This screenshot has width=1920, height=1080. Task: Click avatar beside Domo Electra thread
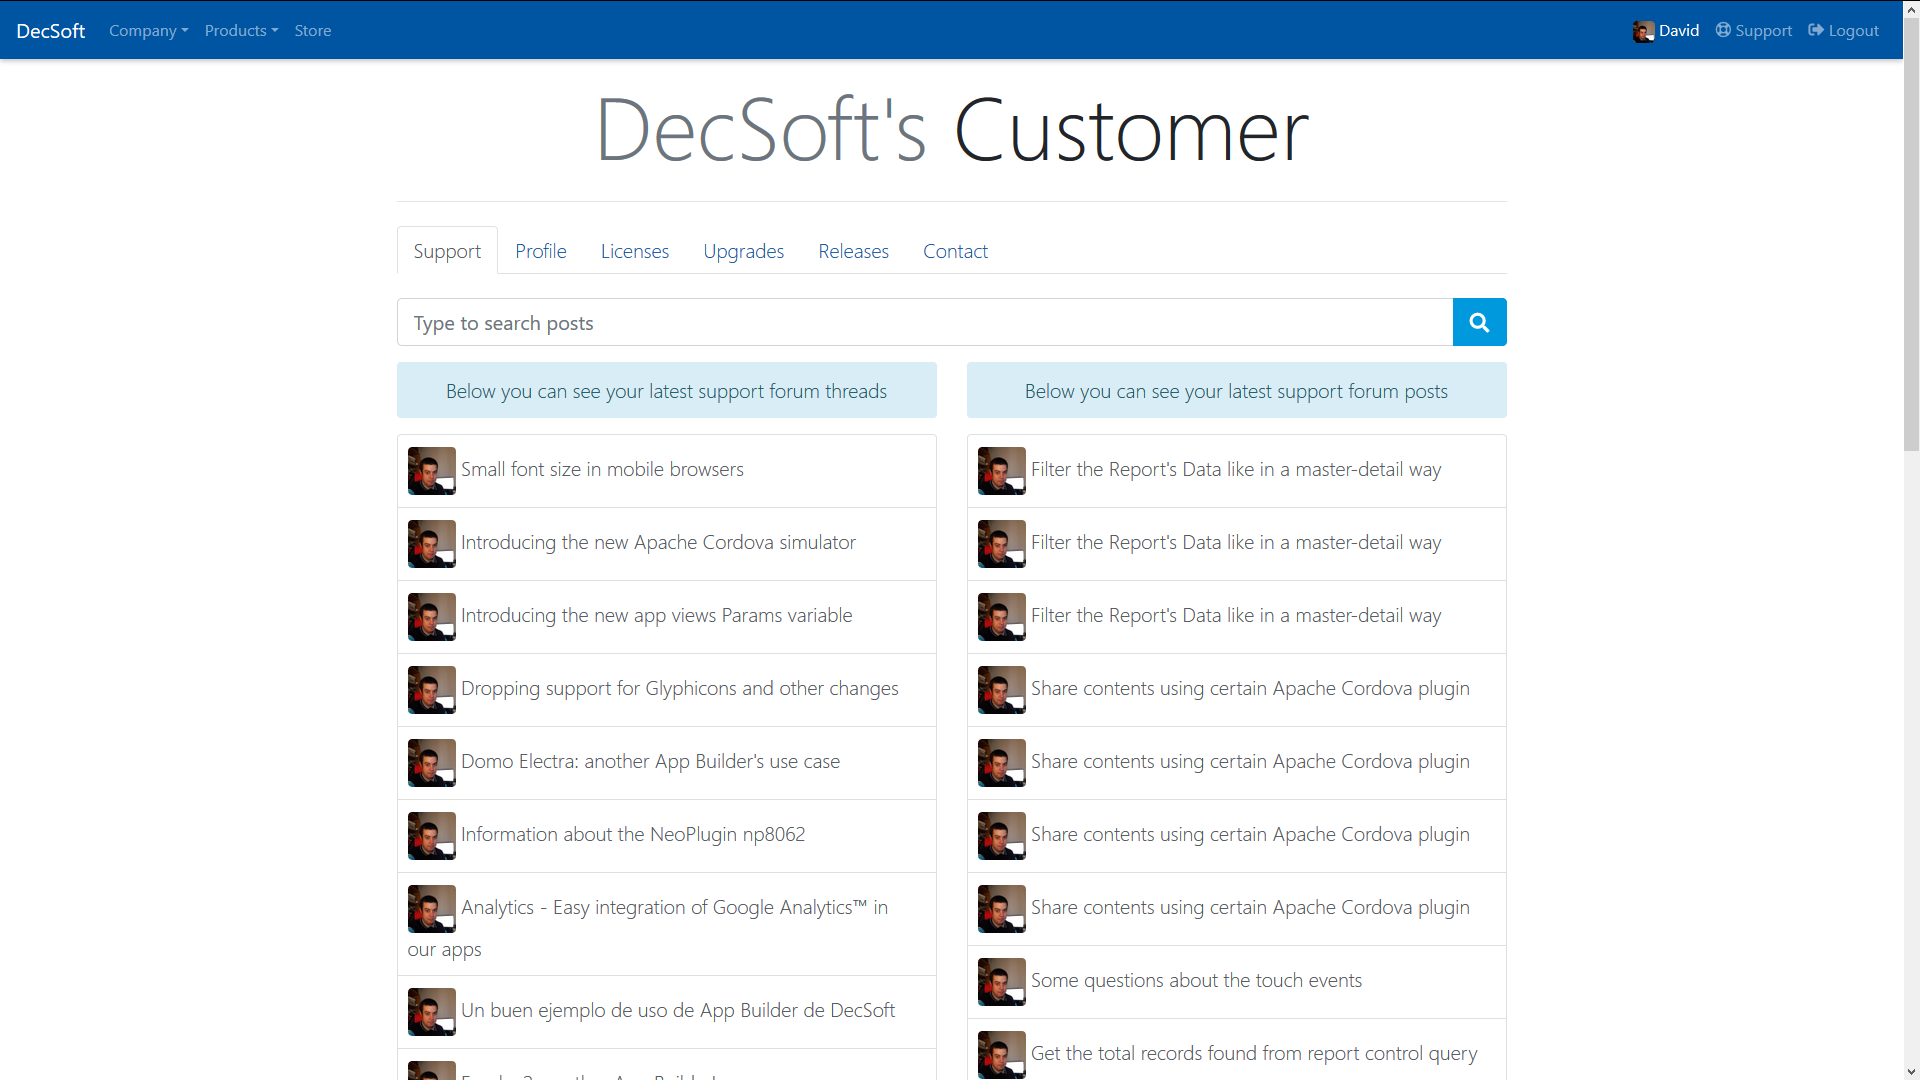click(x=432, y=762)
